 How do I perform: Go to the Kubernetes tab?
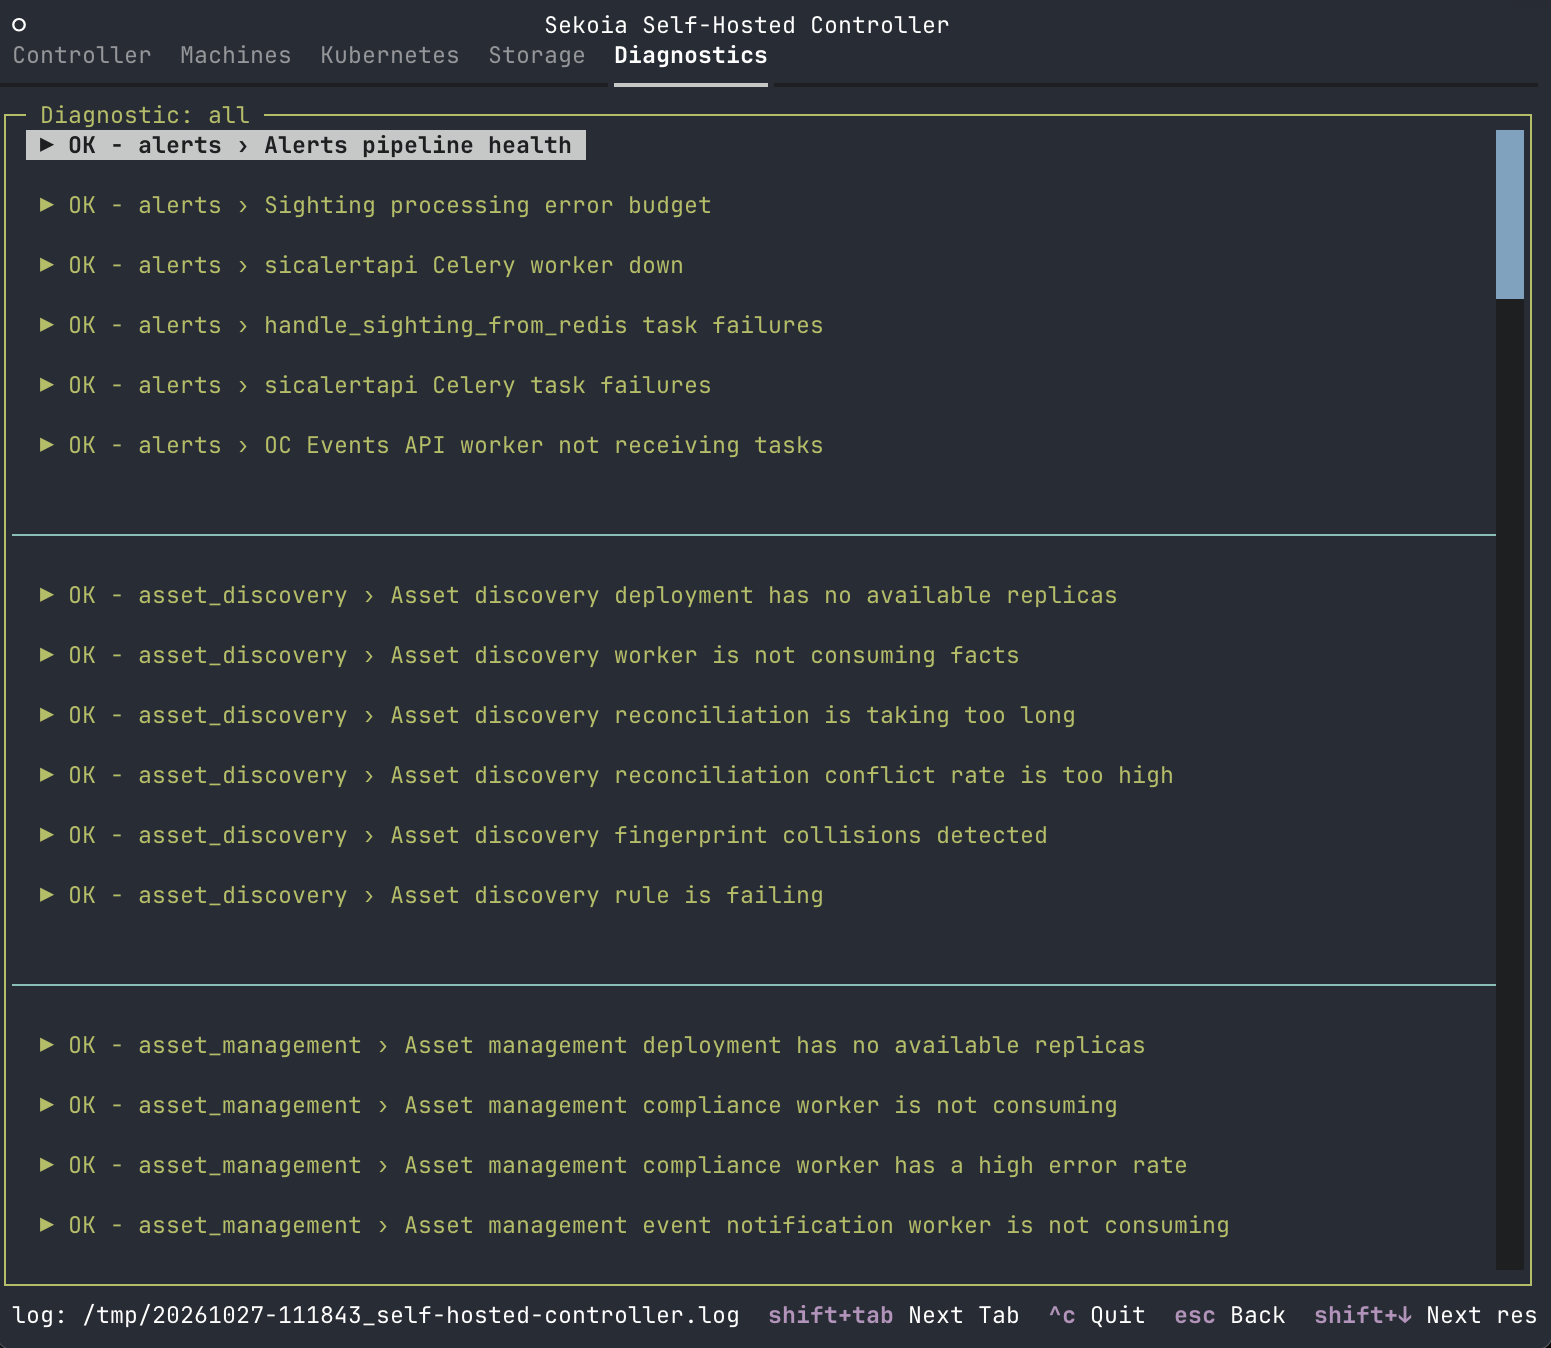pos(389,55)
